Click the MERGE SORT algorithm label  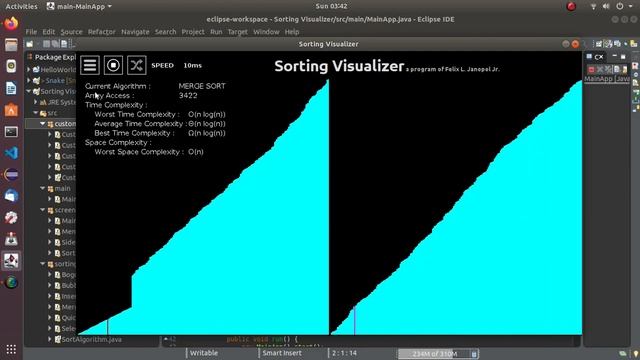pyautogui.click(x=202, y=86)
